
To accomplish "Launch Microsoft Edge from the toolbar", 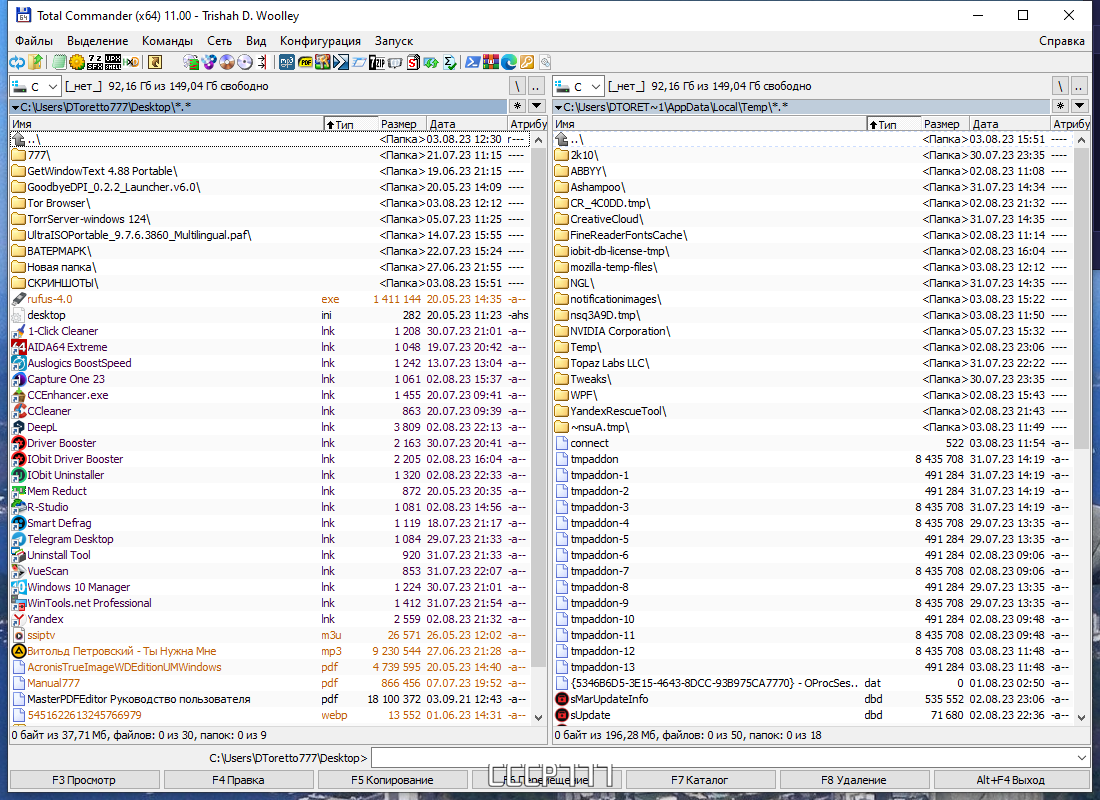I will coord(509,62).
